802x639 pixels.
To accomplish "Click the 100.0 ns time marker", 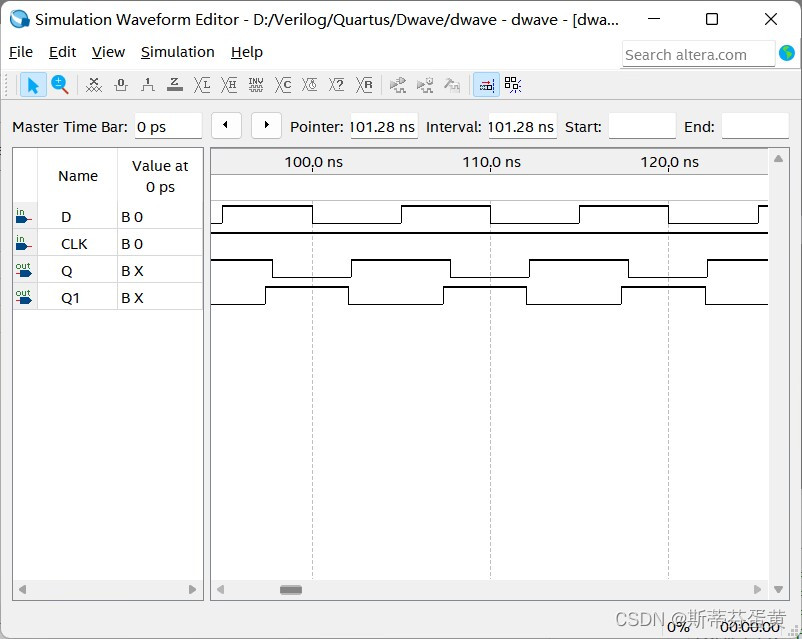I will coord(313,162).
